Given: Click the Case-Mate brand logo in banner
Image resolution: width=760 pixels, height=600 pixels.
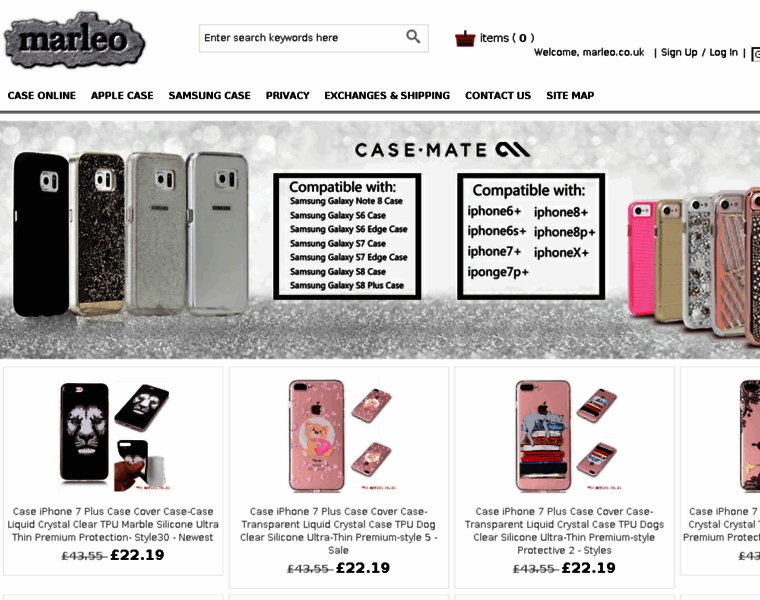Looking at the screenshot, I should click(442, 150).
